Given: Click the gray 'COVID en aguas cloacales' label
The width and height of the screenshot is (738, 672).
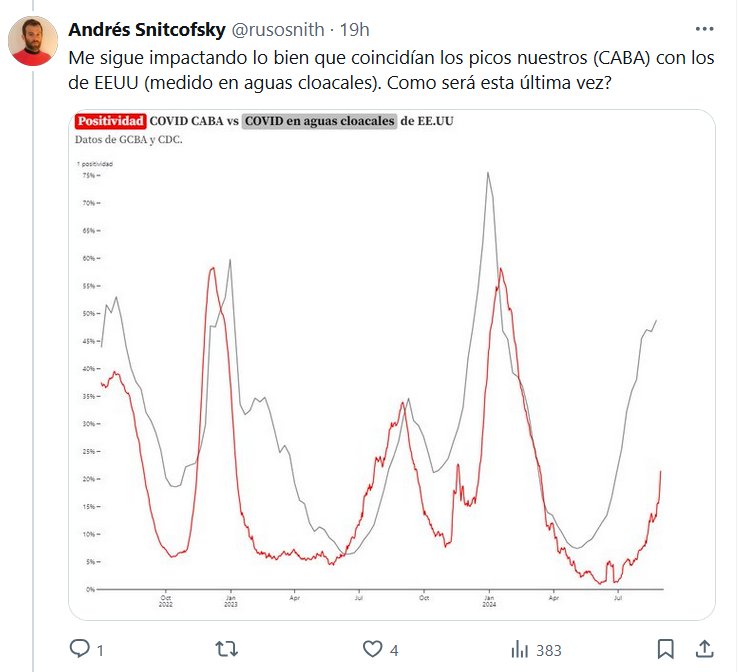Looking at the screenshot, I should 319,122.
